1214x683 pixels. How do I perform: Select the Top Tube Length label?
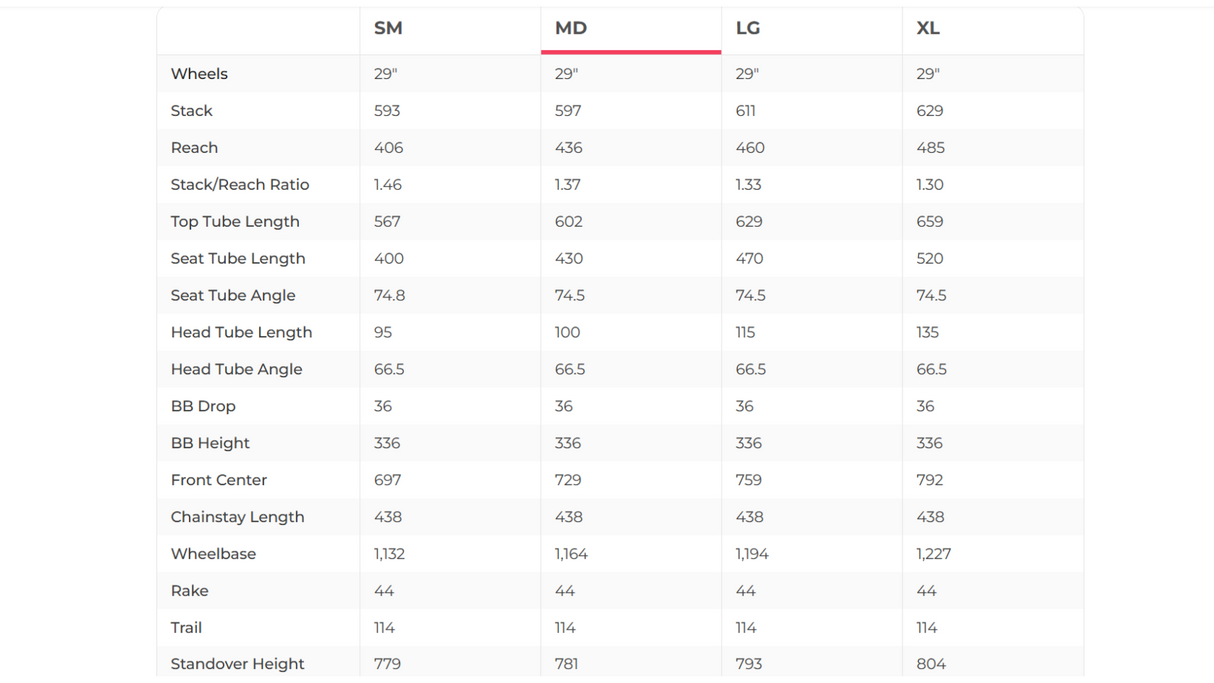click(x=235, y=222)
